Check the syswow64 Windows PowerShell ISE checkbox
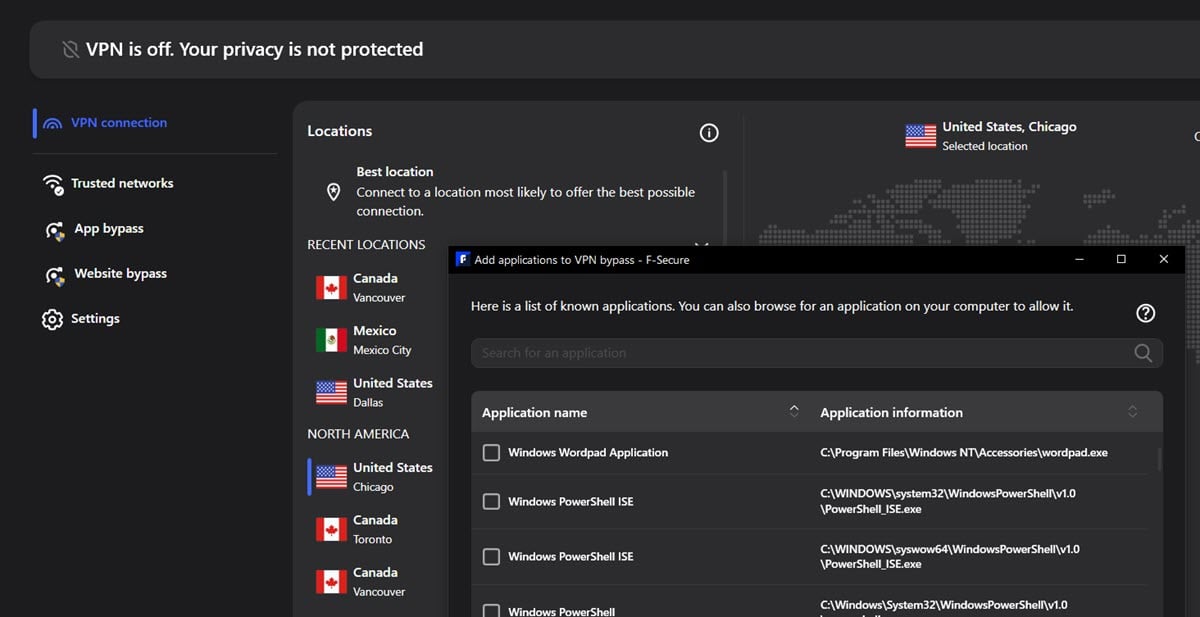Image resolution: width=1200 pixels, height=617 pixels. point(491,556)
